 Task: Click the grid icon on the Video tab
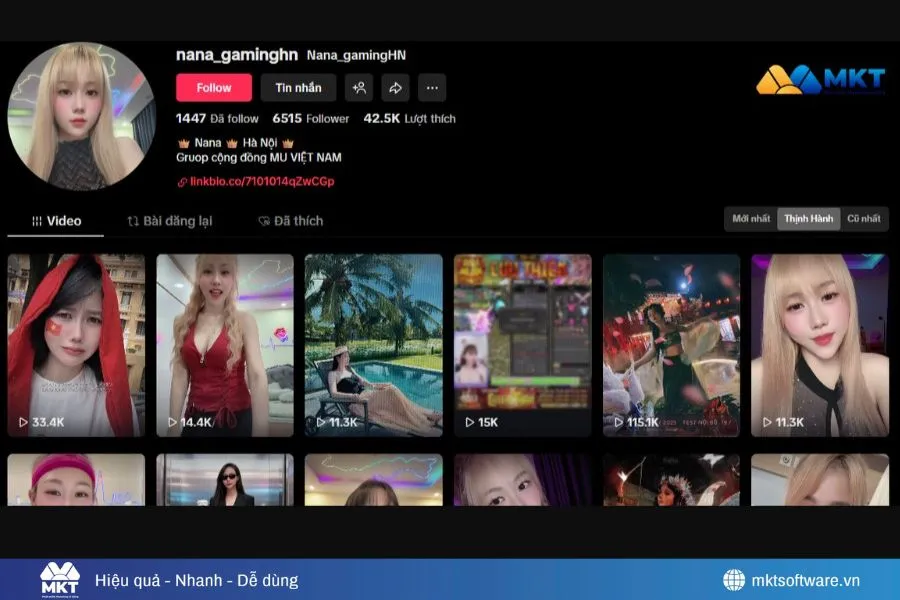click(x=36, y=220)
